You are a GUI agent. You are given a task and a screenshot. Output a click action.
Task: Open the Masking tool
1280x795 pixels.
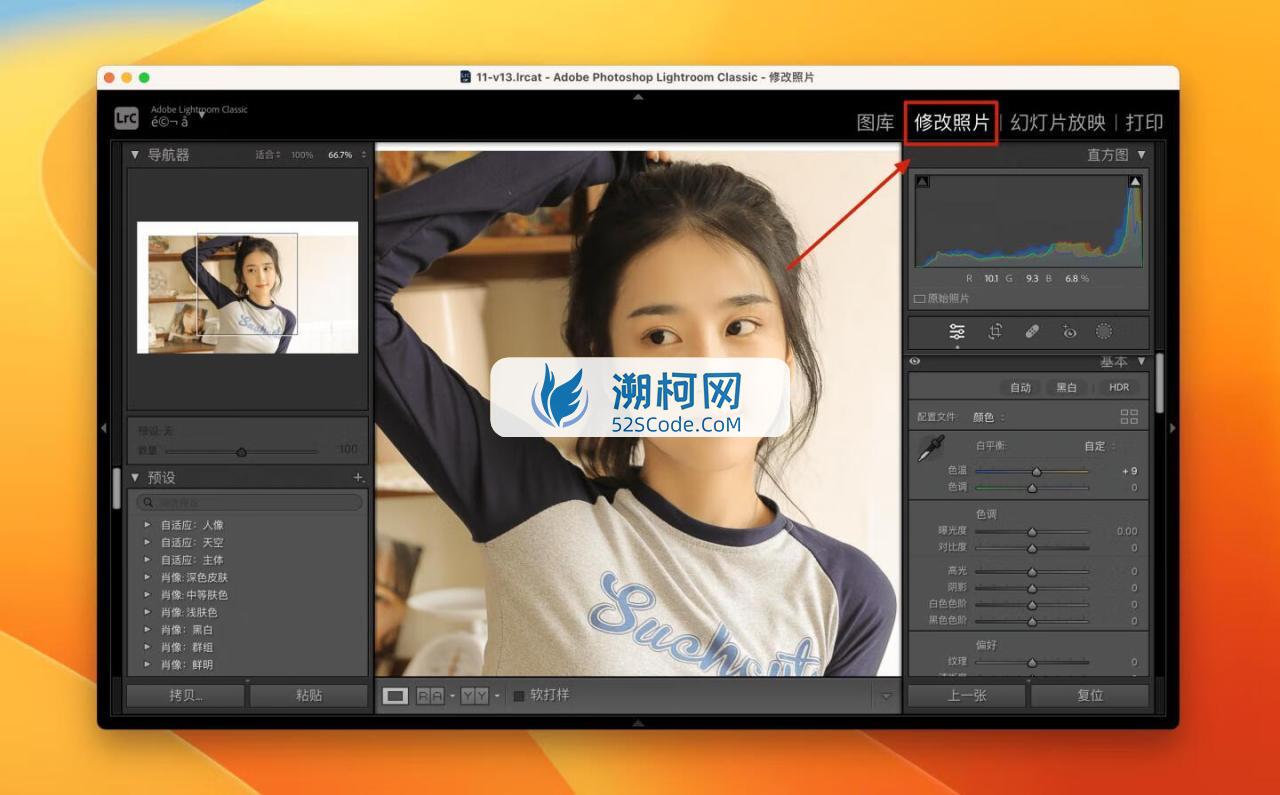[x=1104, y=332]
